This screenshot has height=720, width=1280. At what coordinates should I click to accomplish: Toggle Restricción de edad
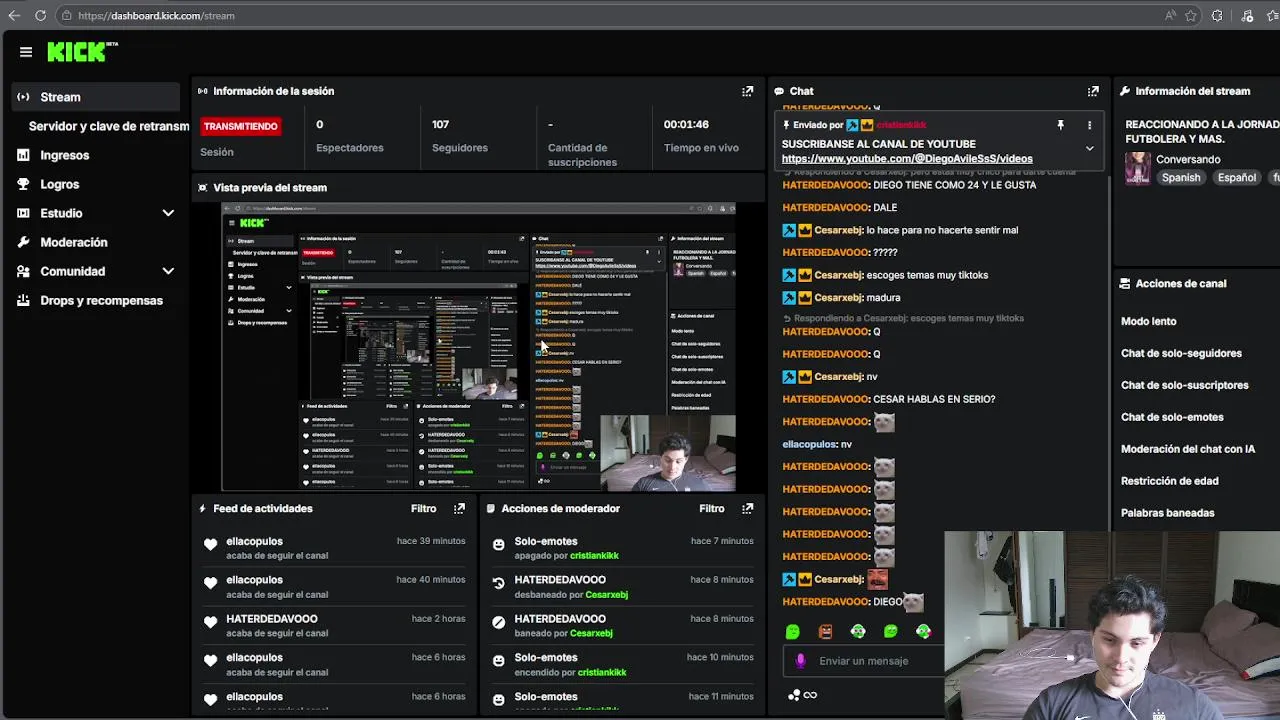[x=1169, y=481]
